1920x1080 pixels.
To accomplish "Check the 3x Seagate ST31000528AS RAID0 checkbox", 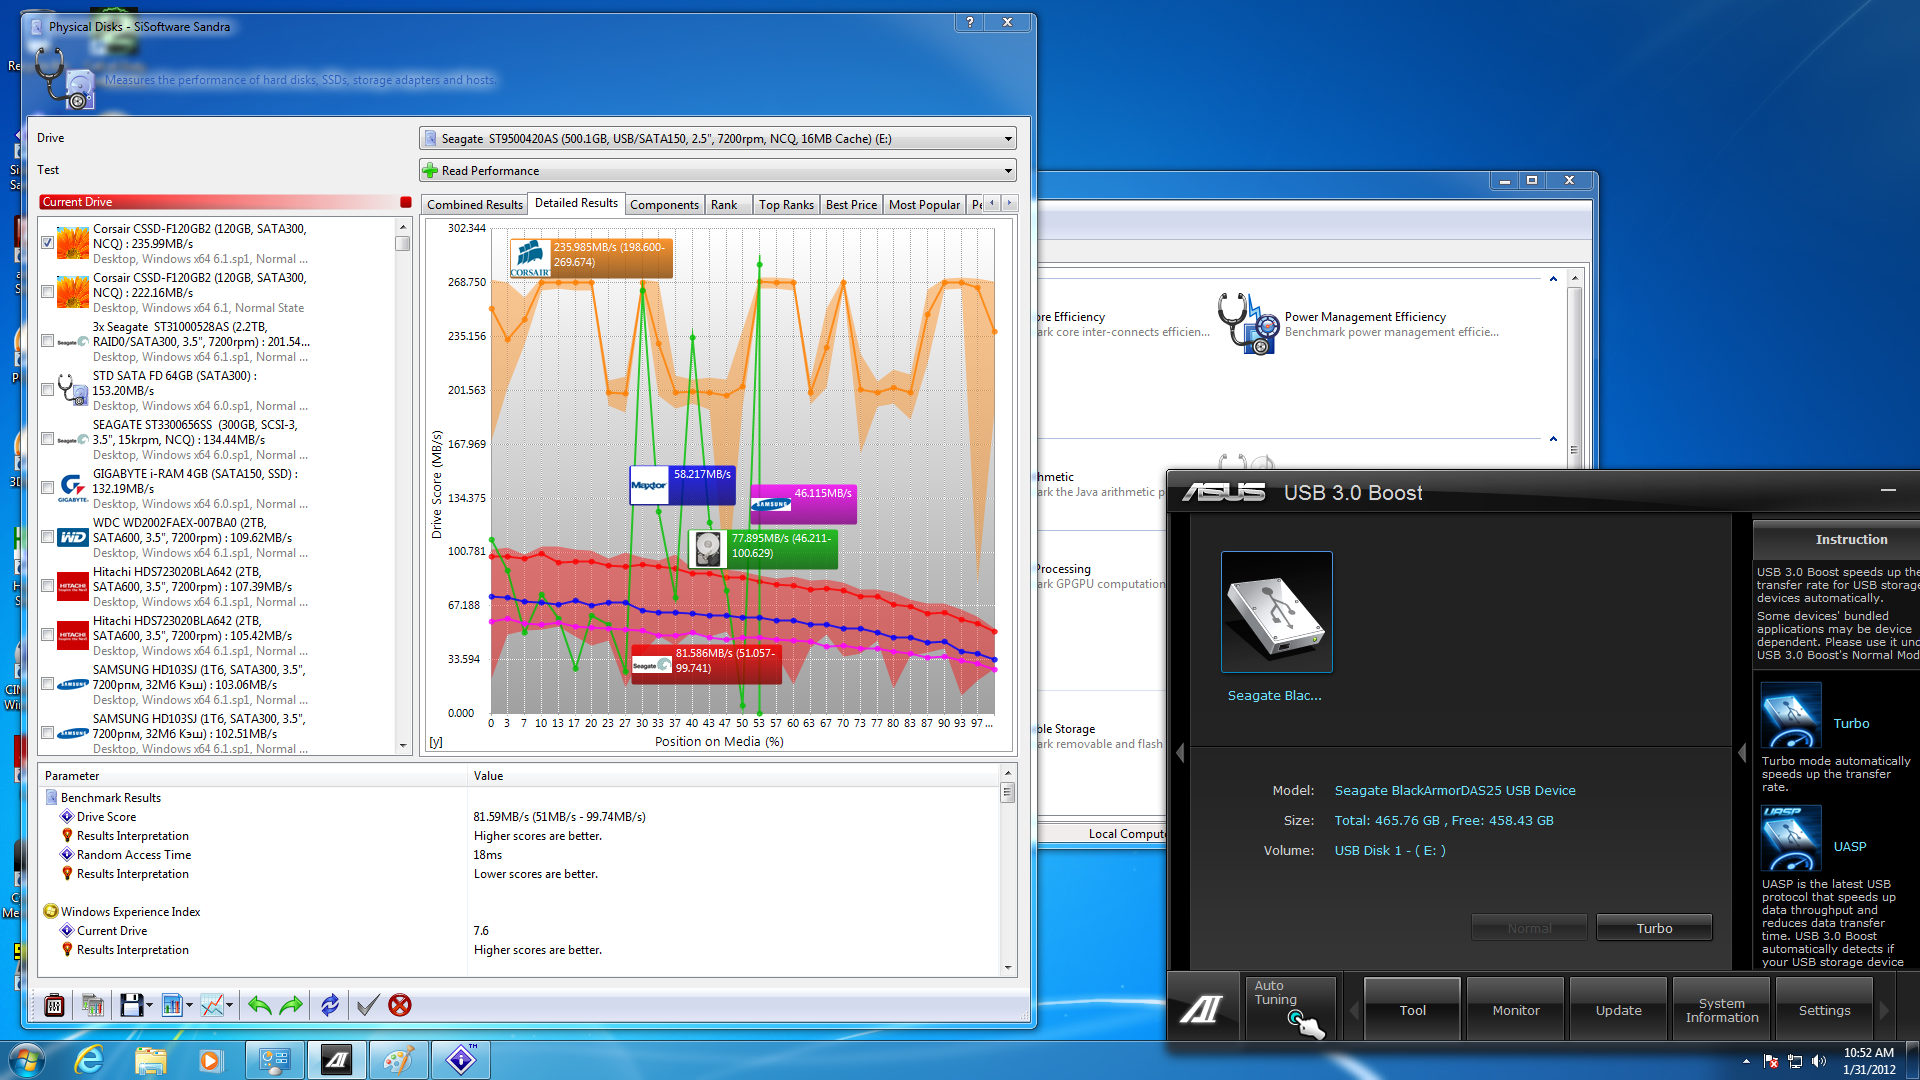I will (x=47, y=341).
